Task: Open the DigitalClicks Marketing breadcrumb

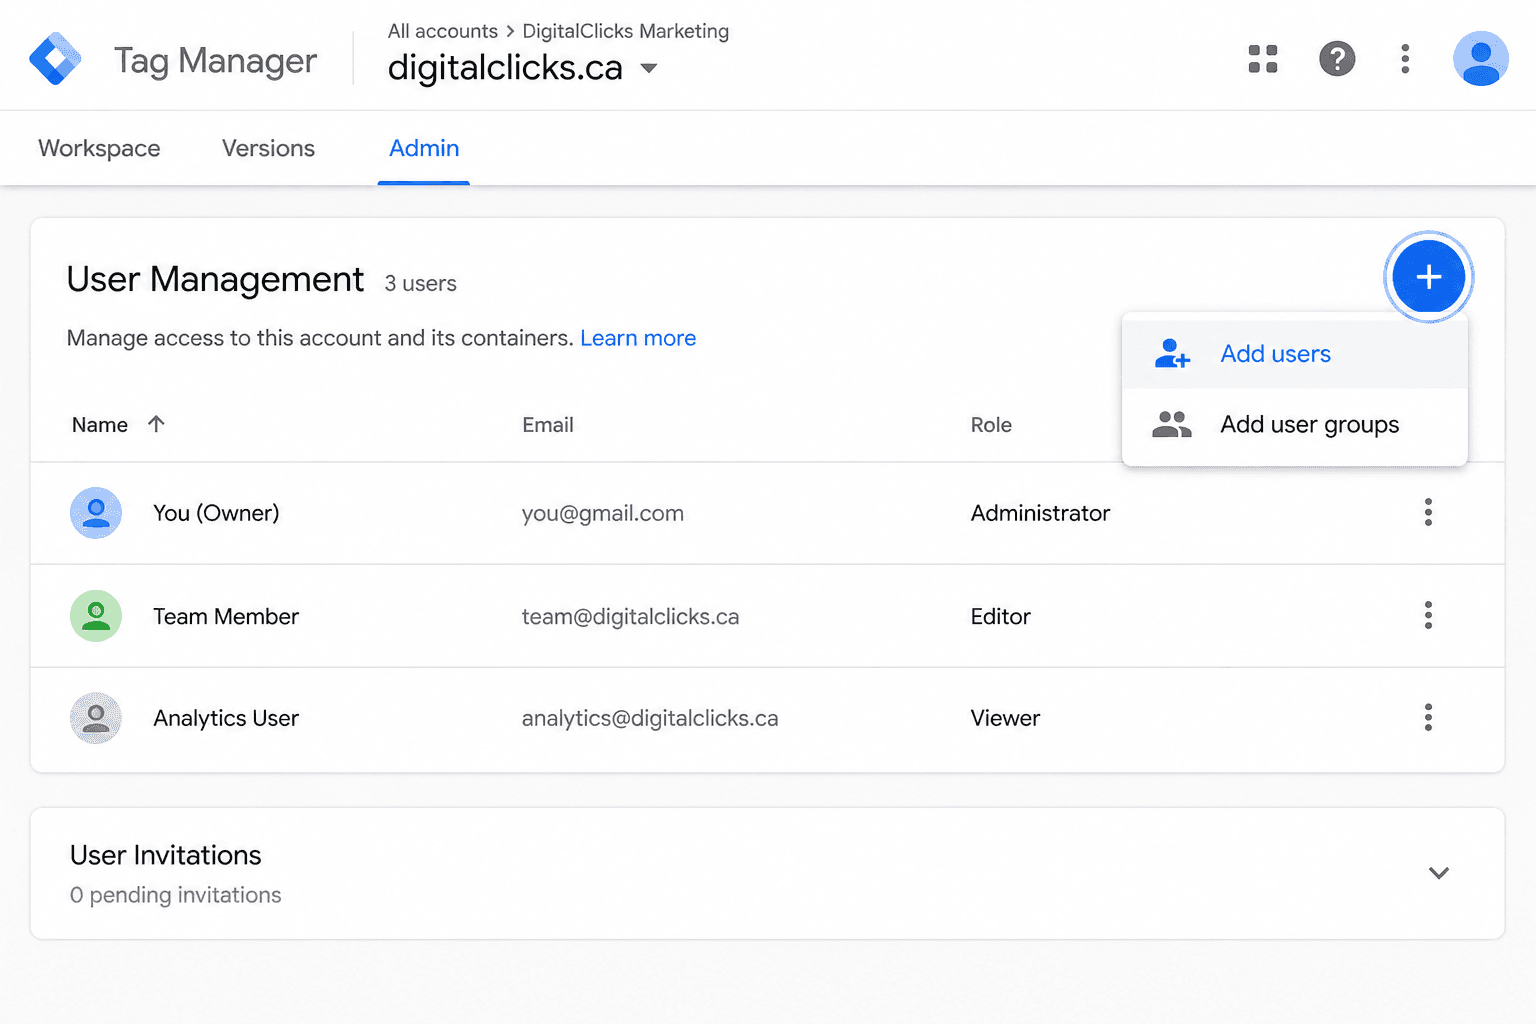Action: [626, 31]
